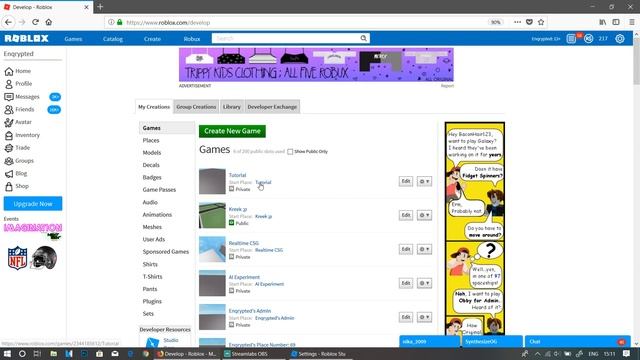Toggle the Show Public Only checkbox
This screenshot has height=360, width=640.
pos(290,152)
